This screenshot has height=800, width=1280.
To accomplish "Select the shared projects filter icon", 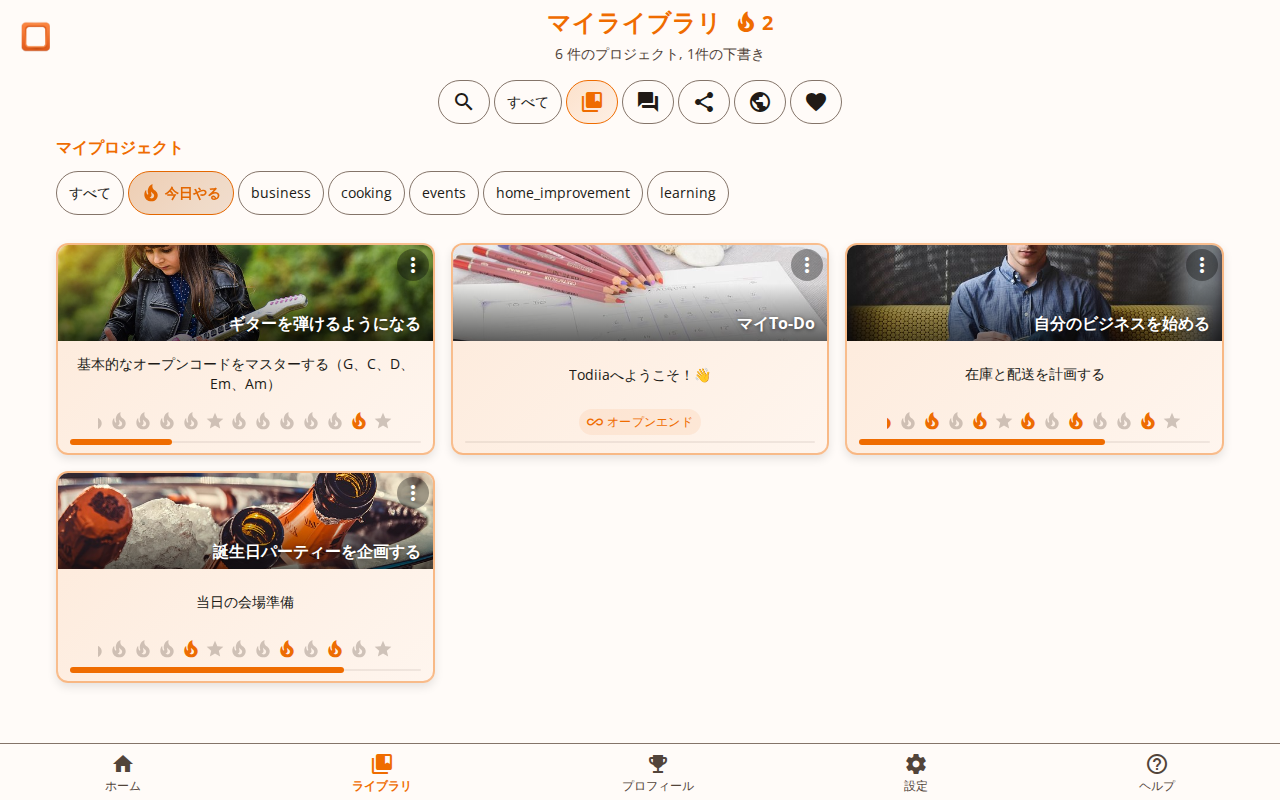I will 704,102.
